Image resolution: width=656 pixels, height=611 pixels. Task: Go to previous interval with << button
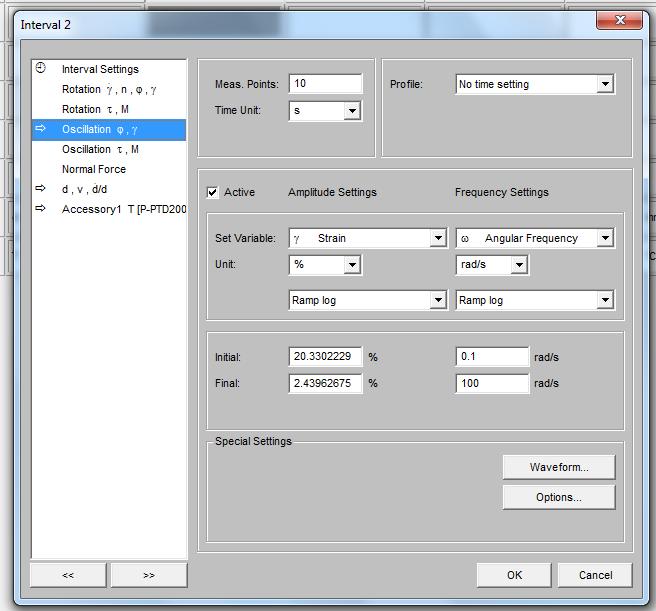click(x=68, y=575)
